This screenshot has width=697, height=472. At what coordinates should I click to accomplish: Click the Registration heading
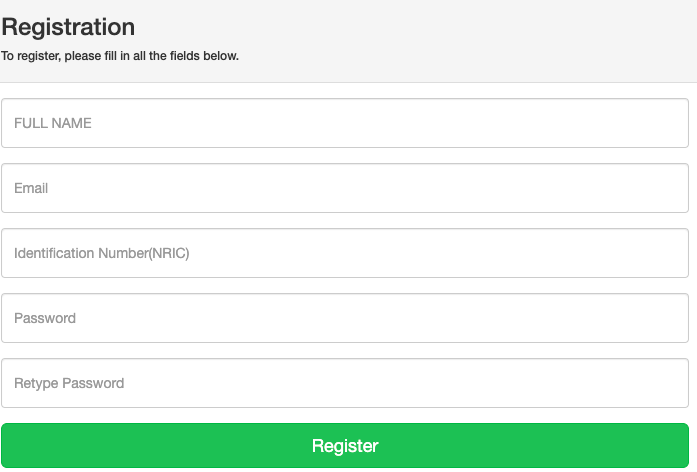point(68,27)
